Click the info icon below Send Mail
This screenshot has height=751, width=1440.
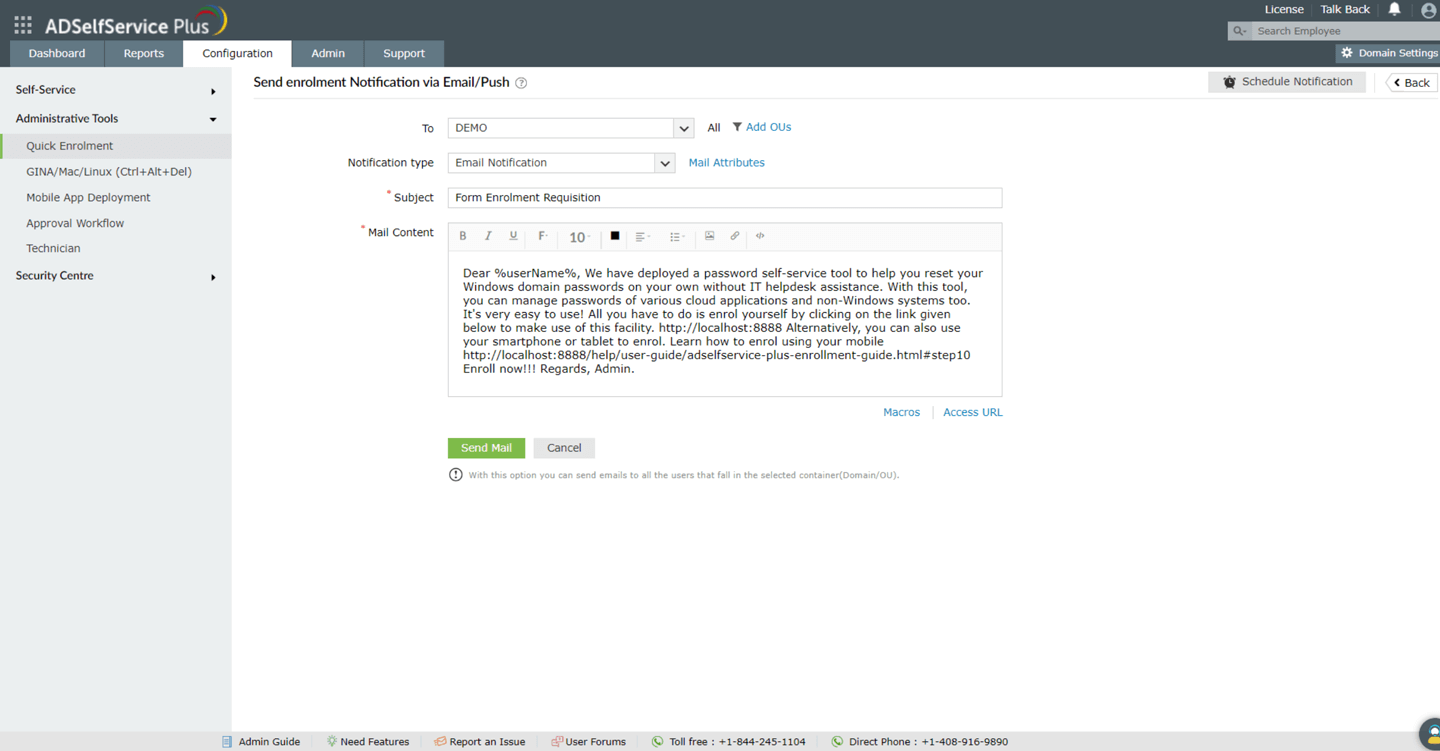click(456, 475)
